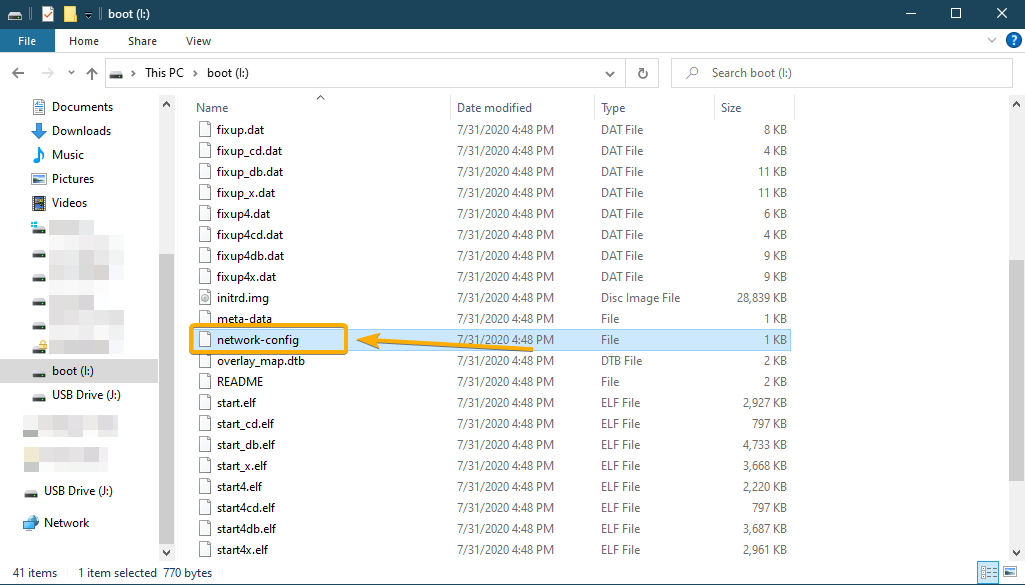Click the file list vertical scrollbar

coord(1016,371)
